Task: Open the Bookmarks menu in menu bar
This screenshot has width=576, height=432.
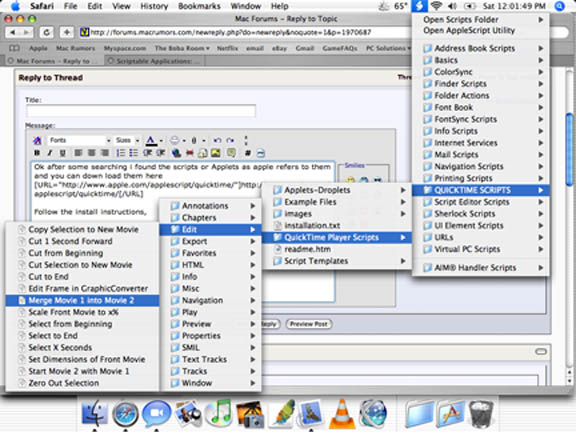Action: (x=199, y=6)
